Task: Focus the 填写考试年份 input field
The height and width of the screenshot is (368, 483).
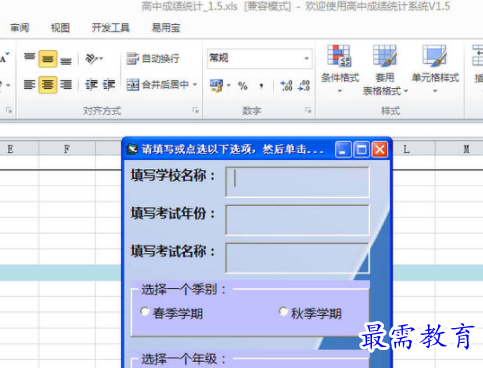Action: point(297,220)
